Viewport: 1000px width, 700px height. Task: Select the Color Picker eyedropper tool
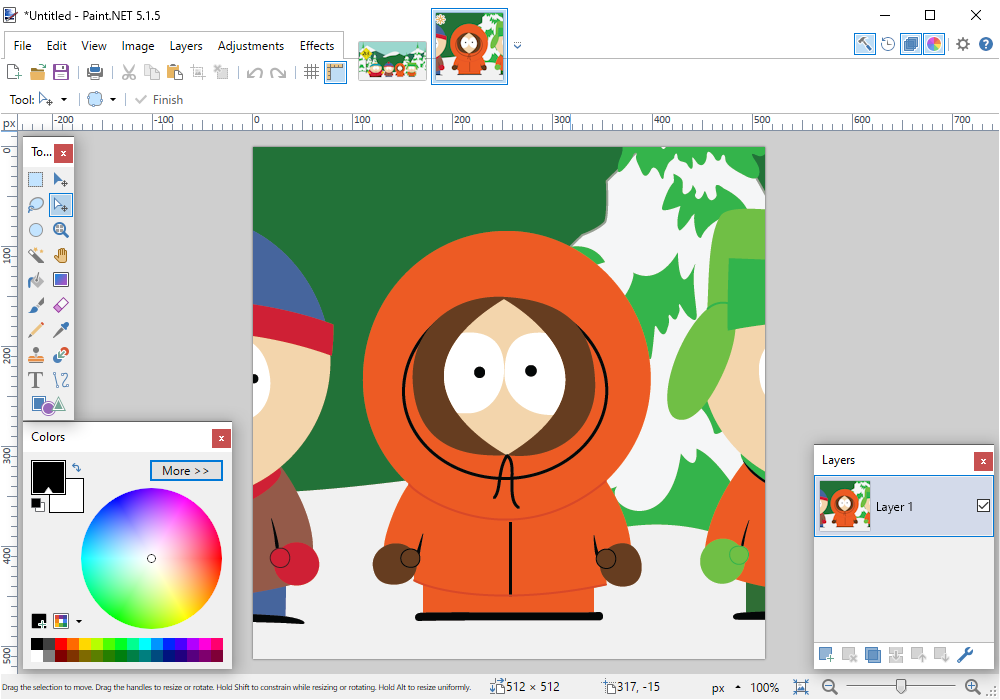pos(61,330)
